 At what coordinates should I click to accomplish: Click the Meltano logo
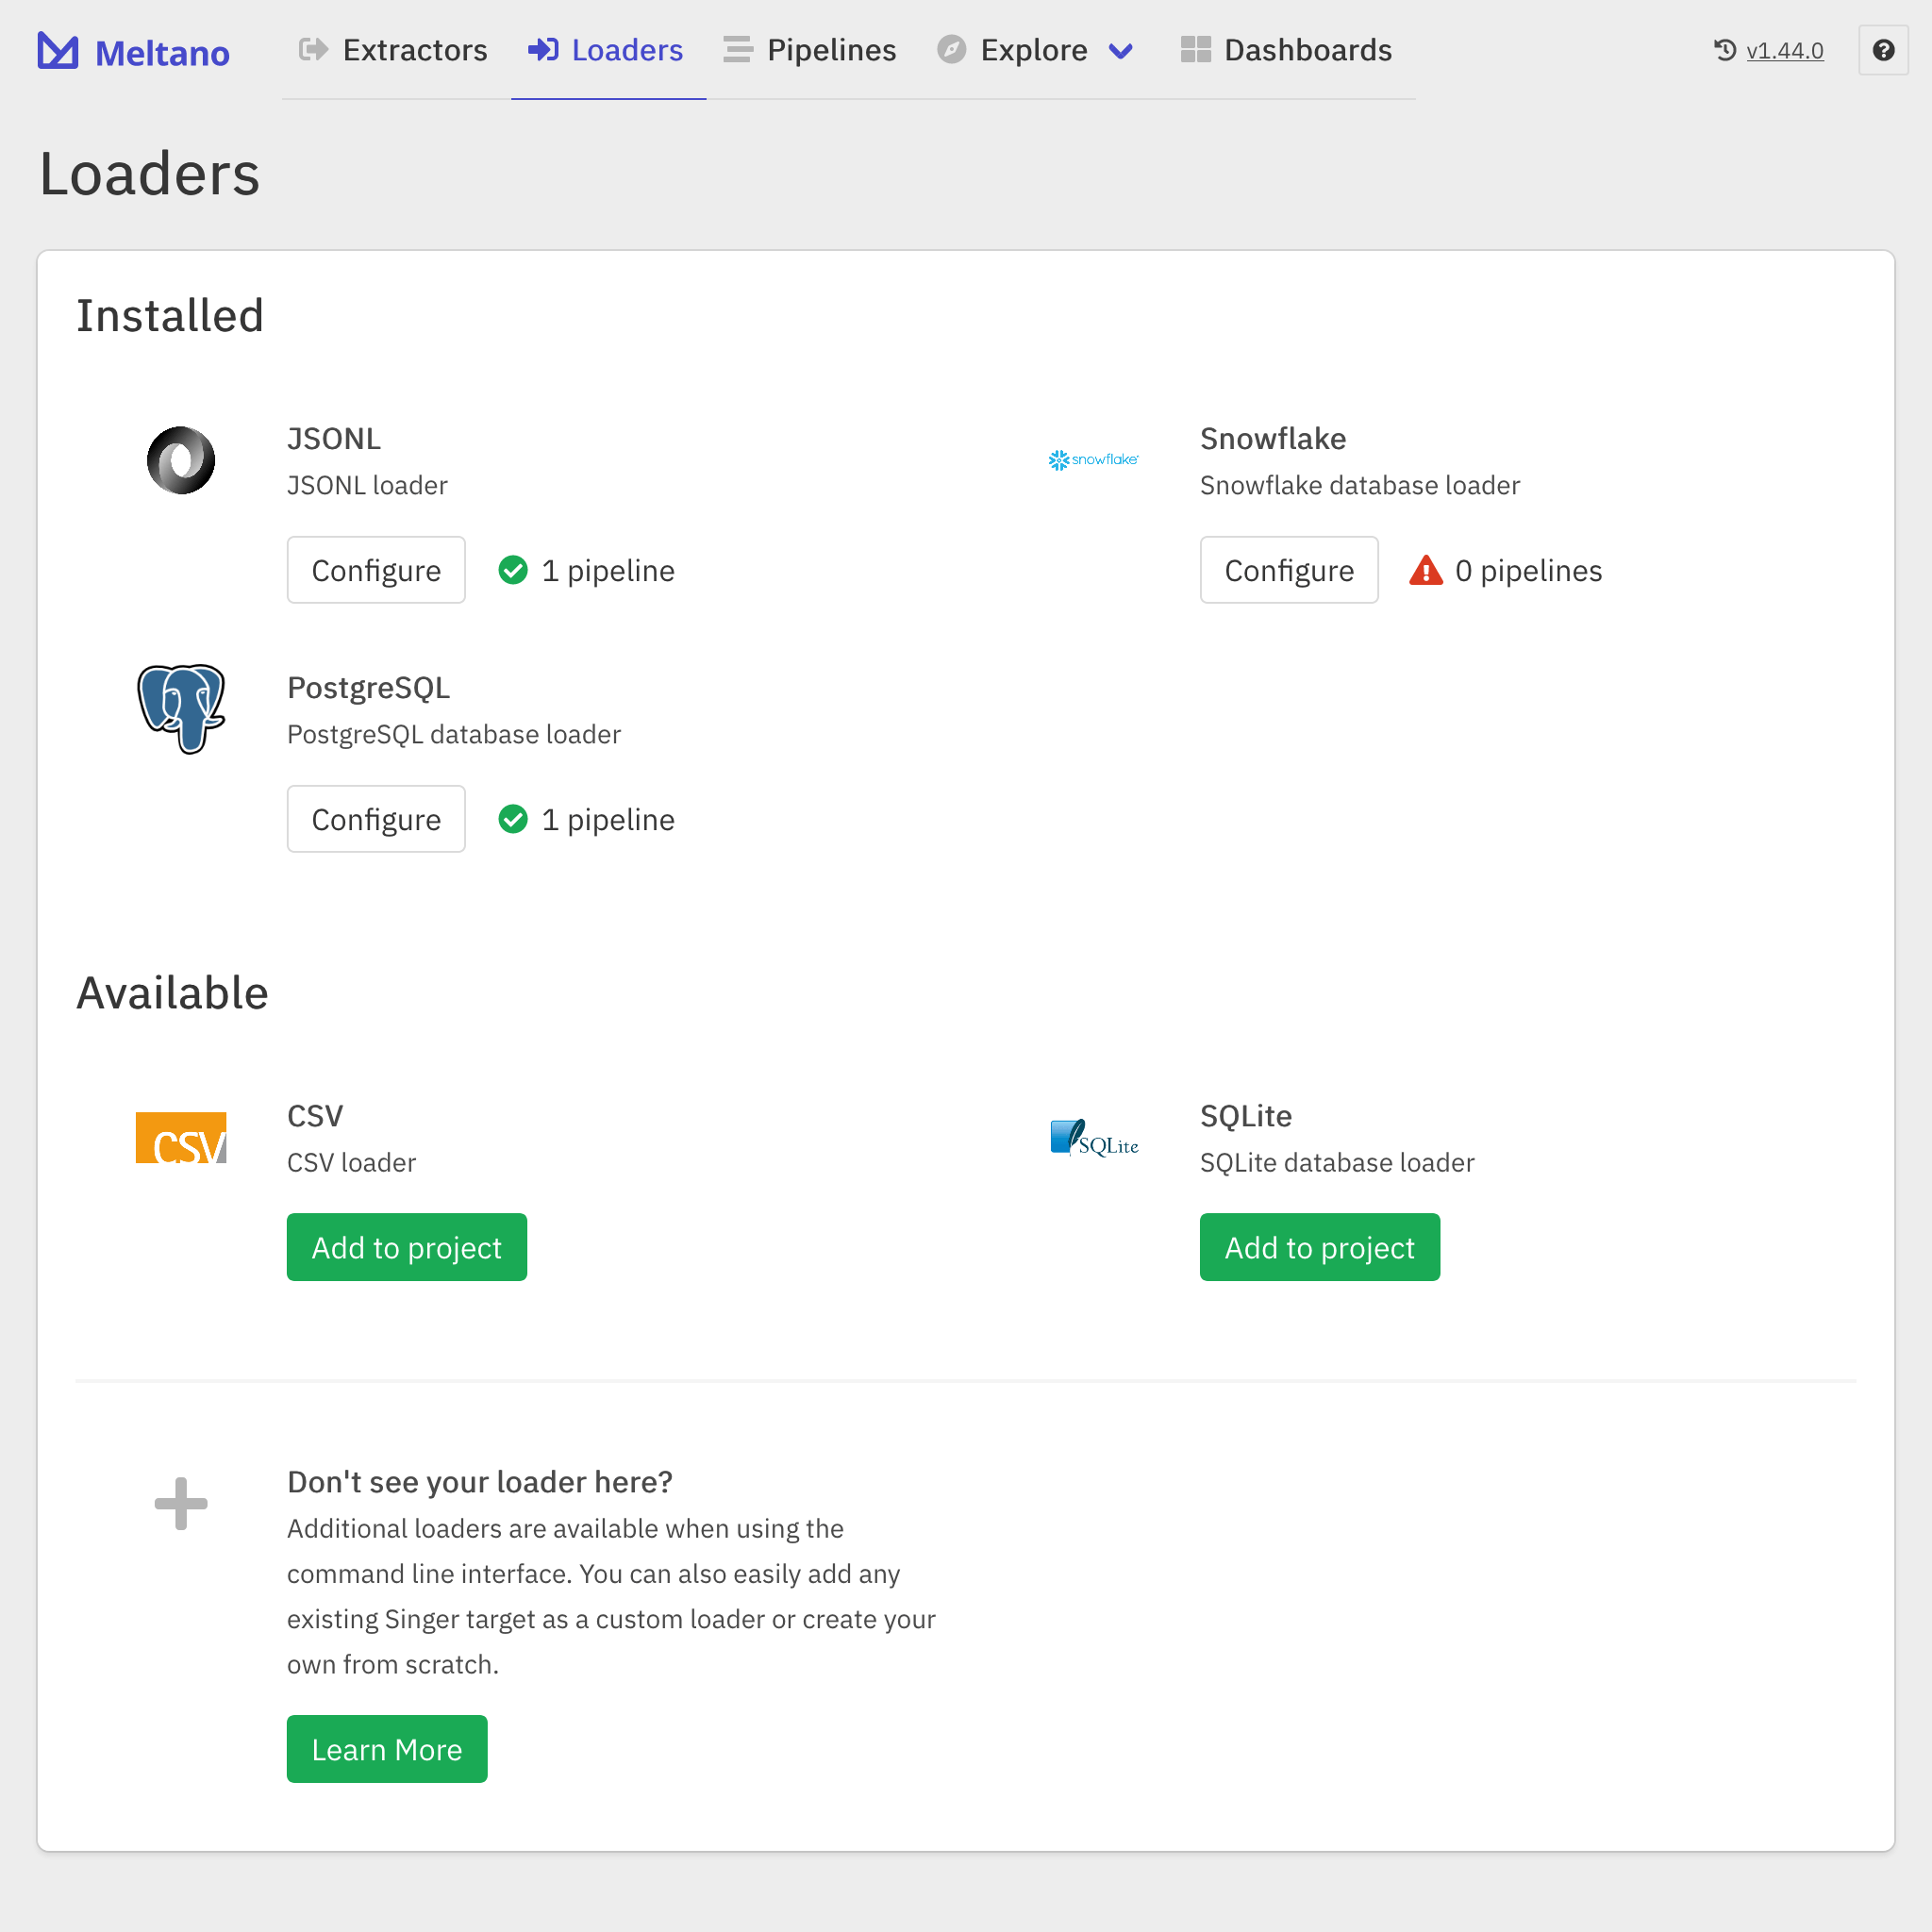(x=57, y=50)
